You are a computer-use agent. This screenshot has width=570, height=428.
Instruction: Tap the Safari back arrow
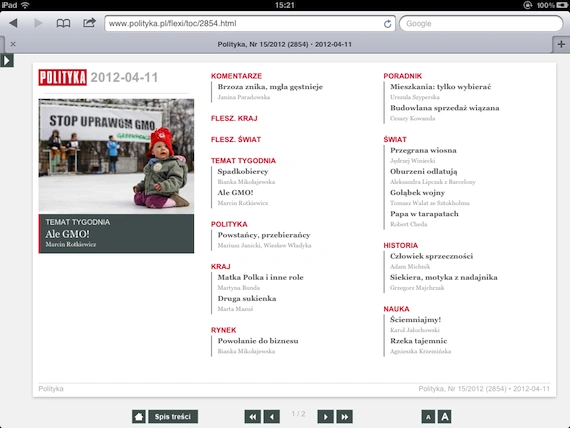coord(14,23)
